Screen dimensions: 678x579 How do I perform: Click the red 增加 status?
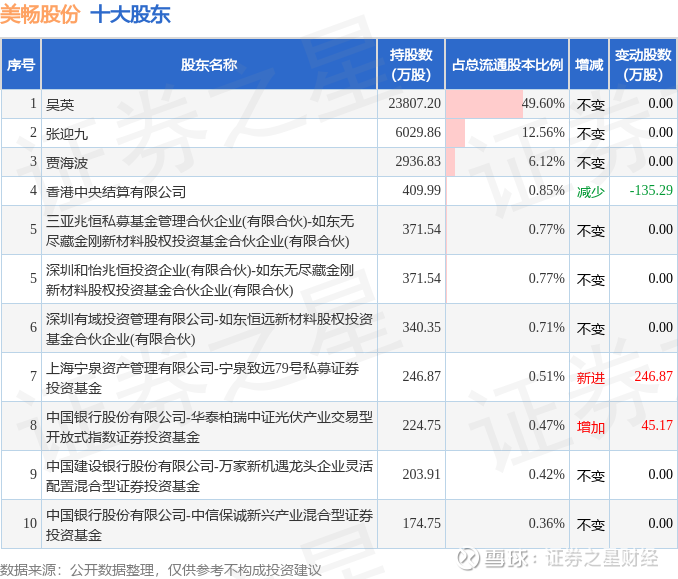coord(591,427)
